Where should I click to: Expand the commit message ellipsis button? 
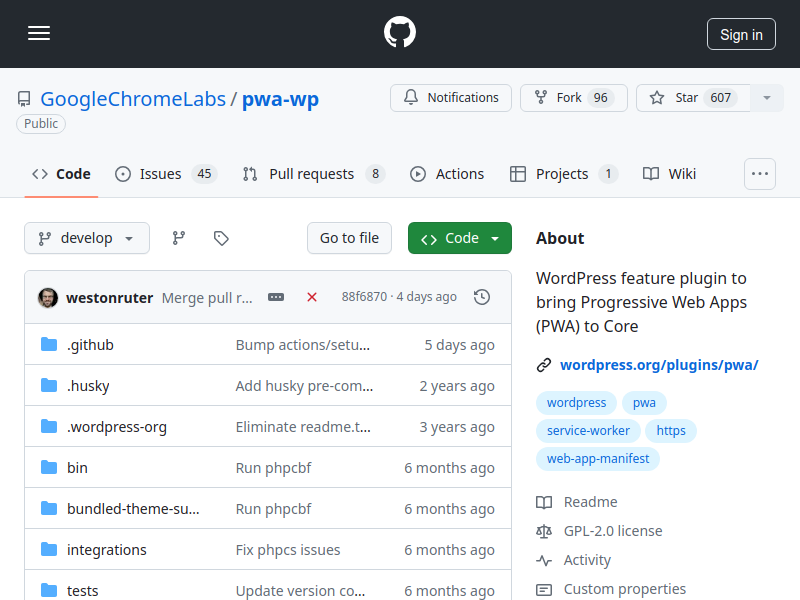pos(276,297)
